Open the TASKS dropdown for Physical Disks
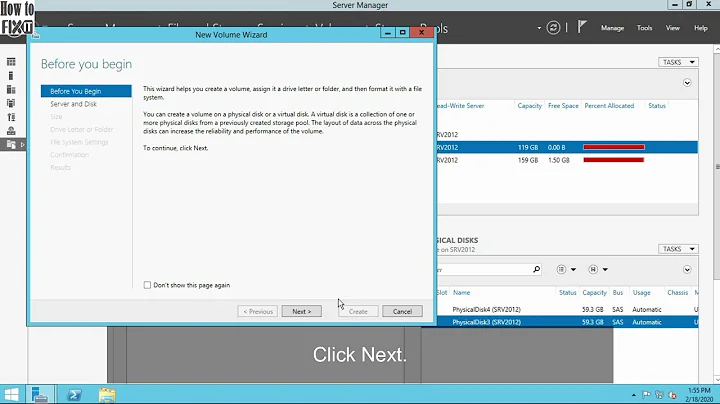Viewport: 720px width, 404px height. pyautogui.click(x=678, y=249)
